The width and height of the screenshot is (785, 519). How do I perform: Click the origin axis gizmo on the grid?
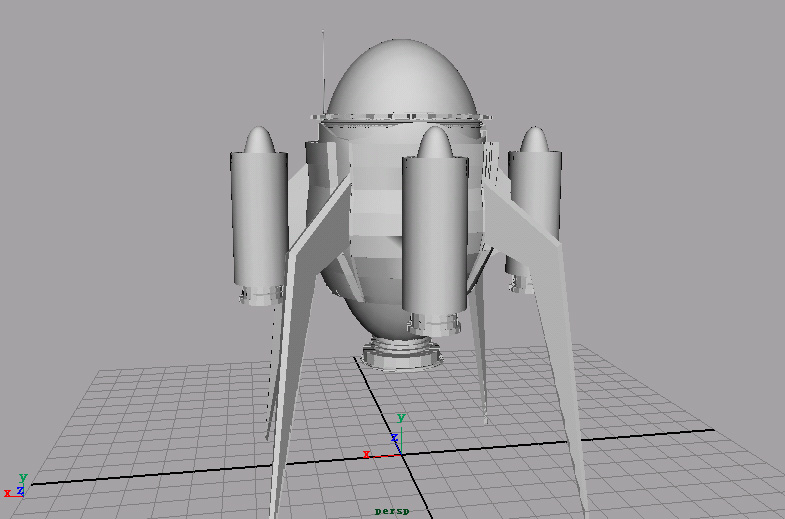click(385, 436)
